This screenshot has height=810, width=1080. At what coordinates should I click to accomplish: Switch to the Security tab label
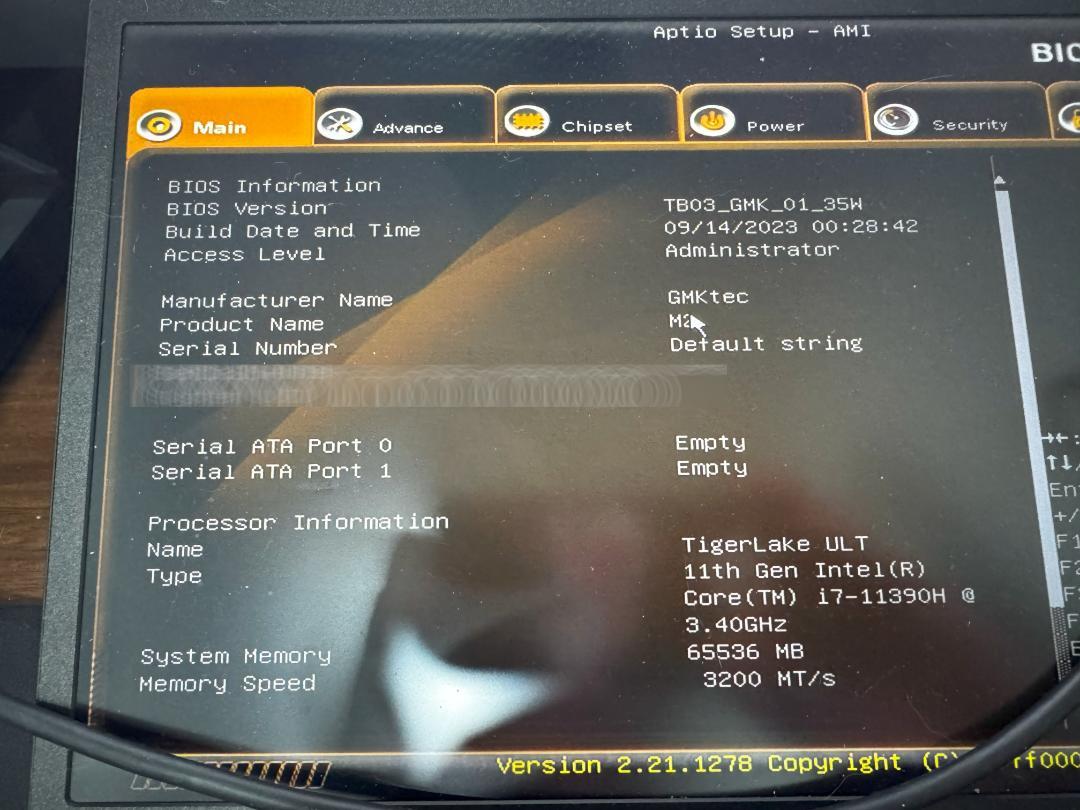(970, 125)
